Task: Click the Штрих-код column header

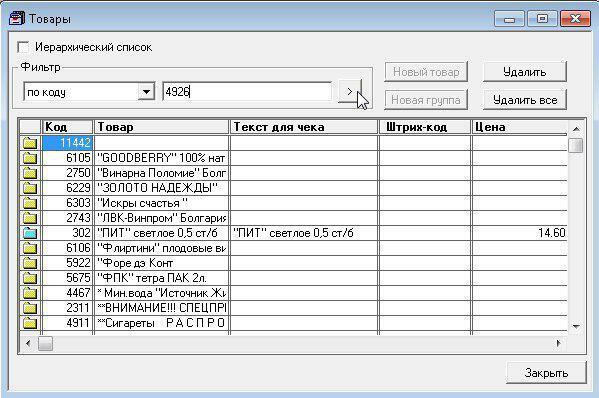Action: click(x=425, y=127)
